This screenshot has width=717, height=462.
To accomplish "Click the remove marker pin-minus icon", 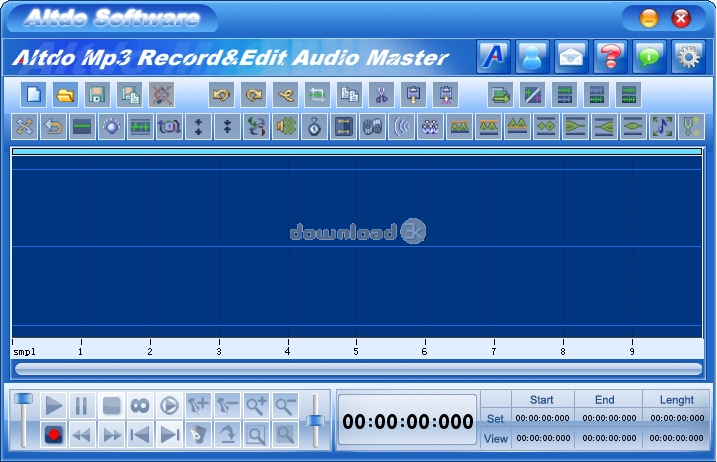I will 227,405.
